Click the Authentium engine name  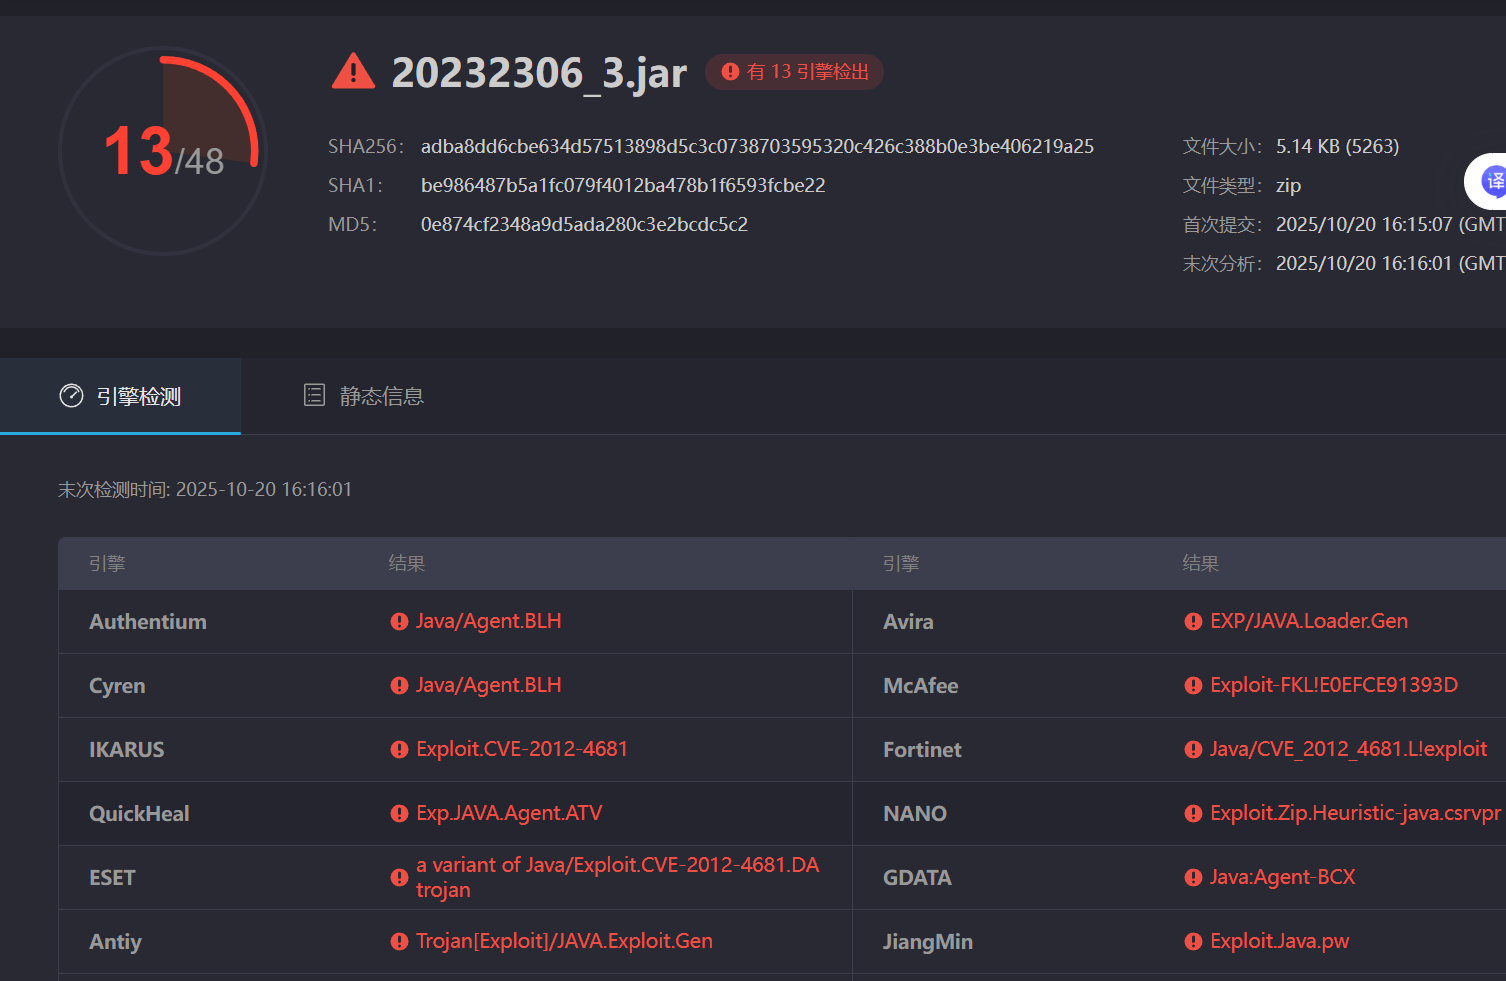point(148,622)
